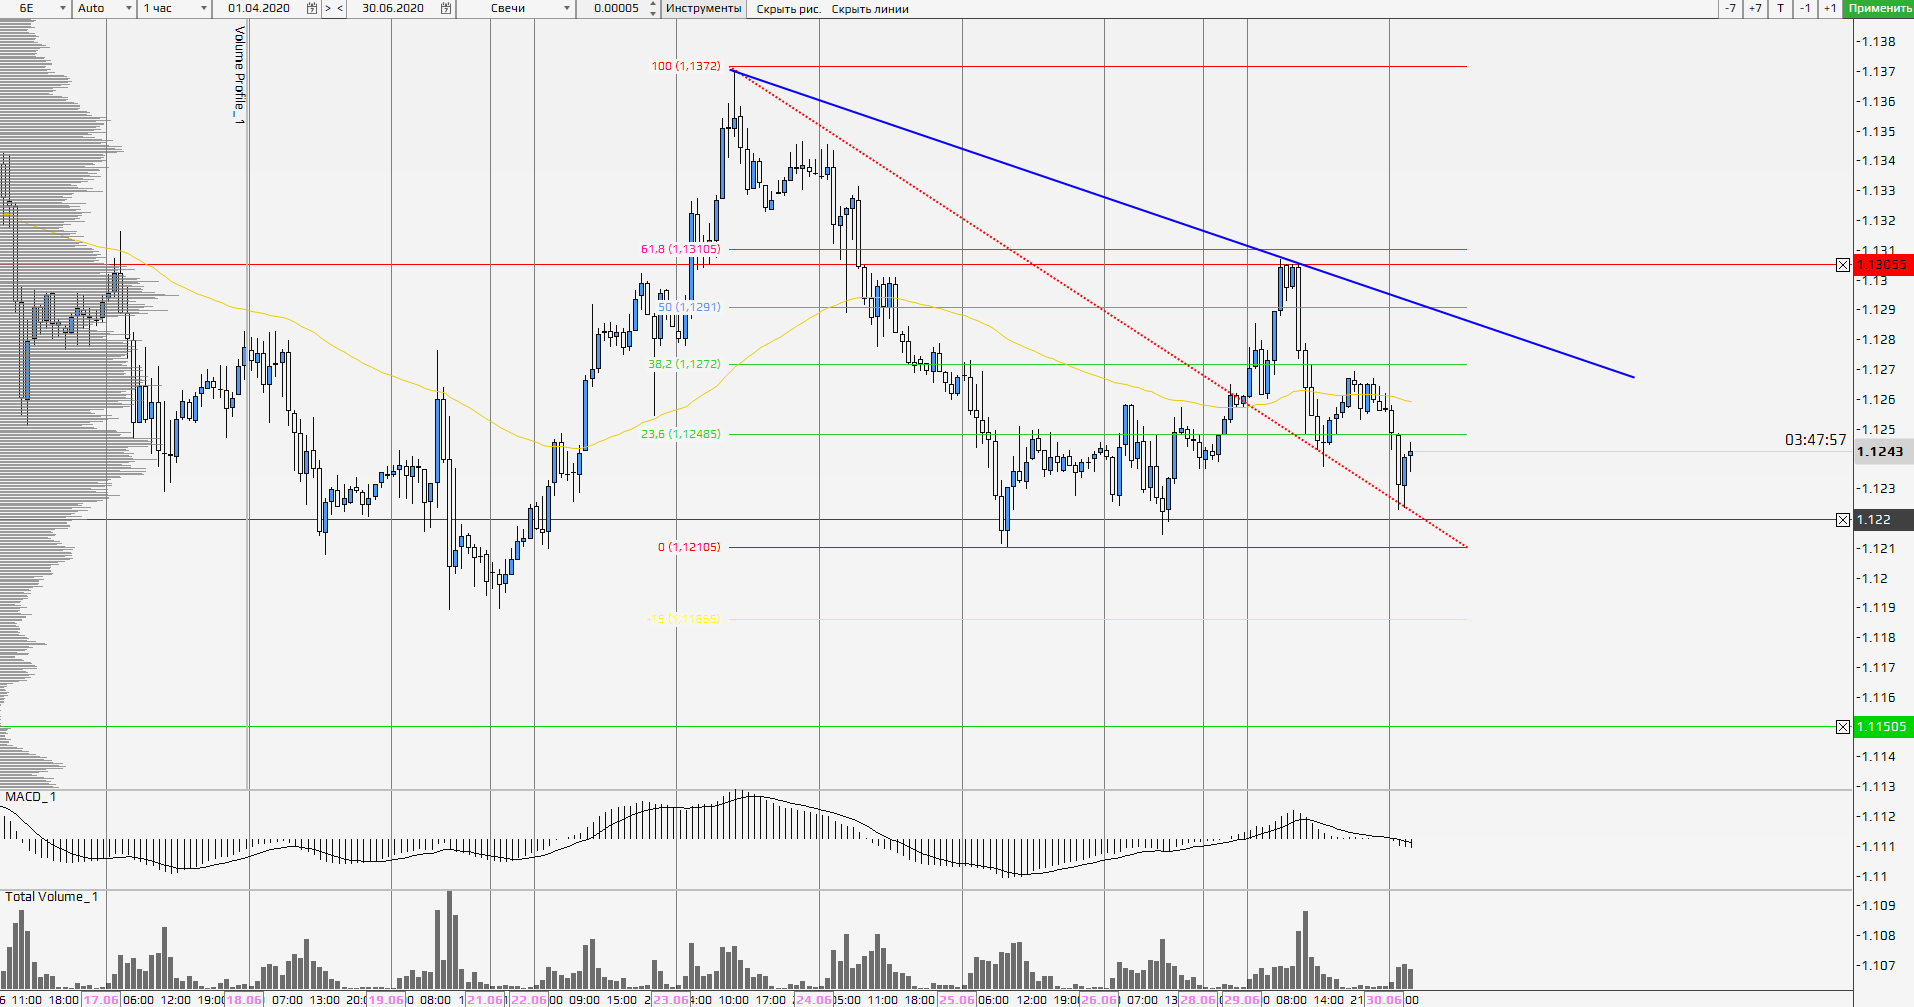Increase the 0.00005 step value using up arrow

coord(653,4)
